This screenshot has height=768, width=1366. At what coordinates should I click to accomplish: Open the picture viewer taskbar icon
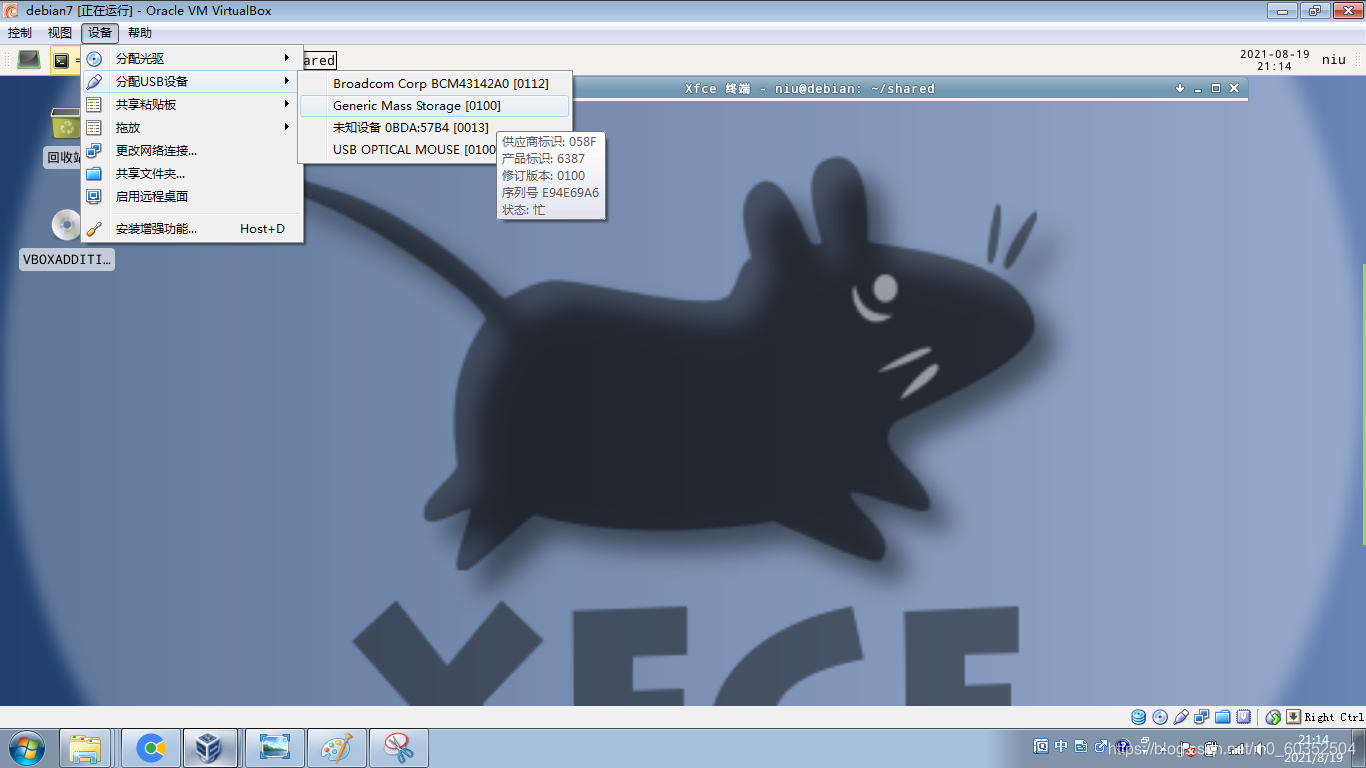(x=274, y=748)
